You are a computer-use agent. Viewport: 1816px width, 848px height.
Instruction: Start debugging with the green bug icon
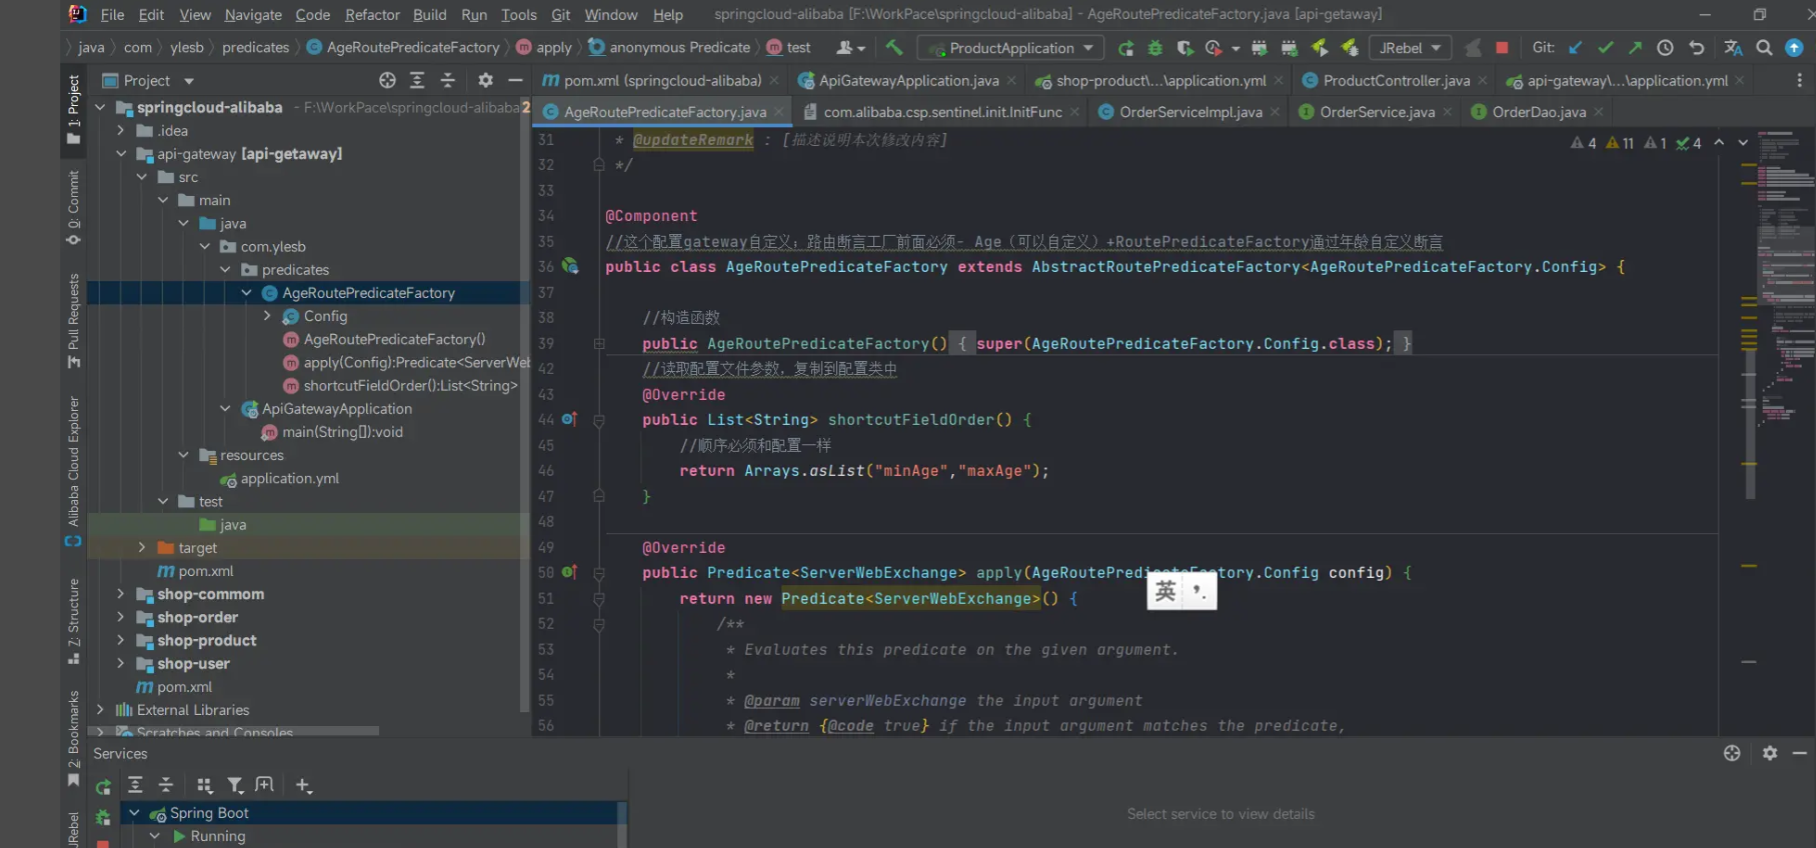click(x=1155, y=47)
